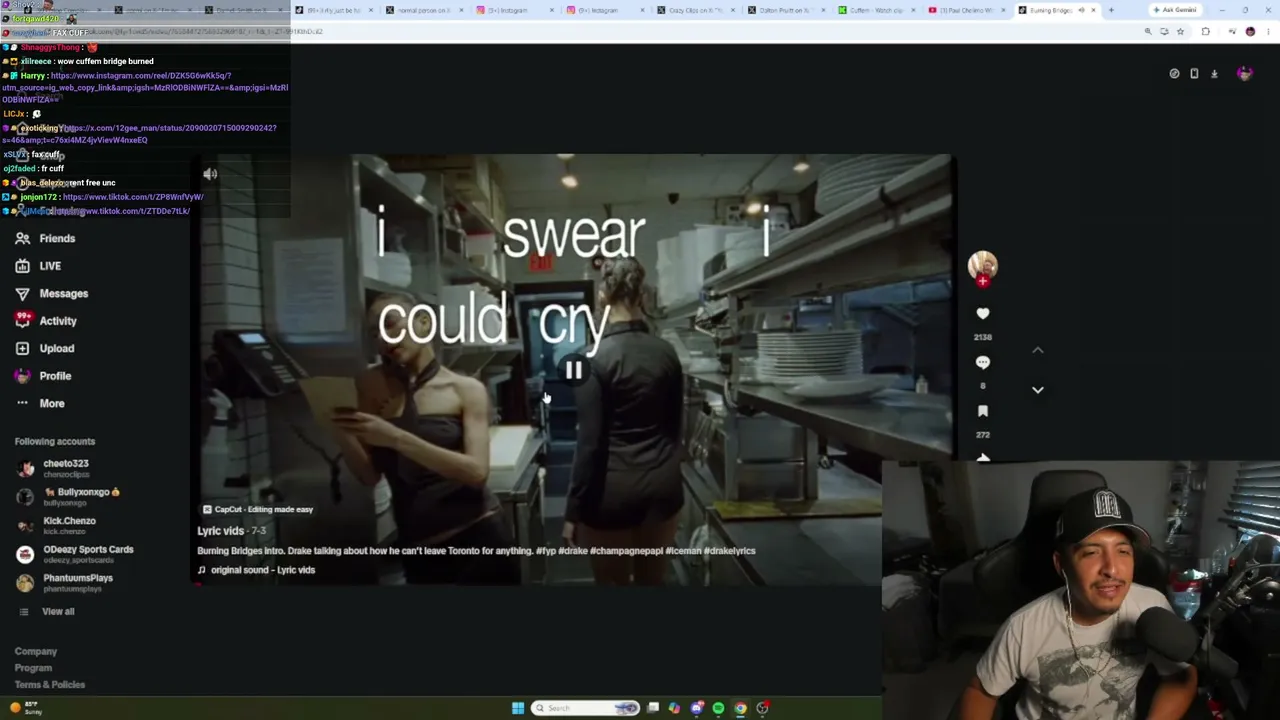This screenshot has height=720, width=1280.
Task: Open Copilot from the taskbar
Action: coord(675,708)
